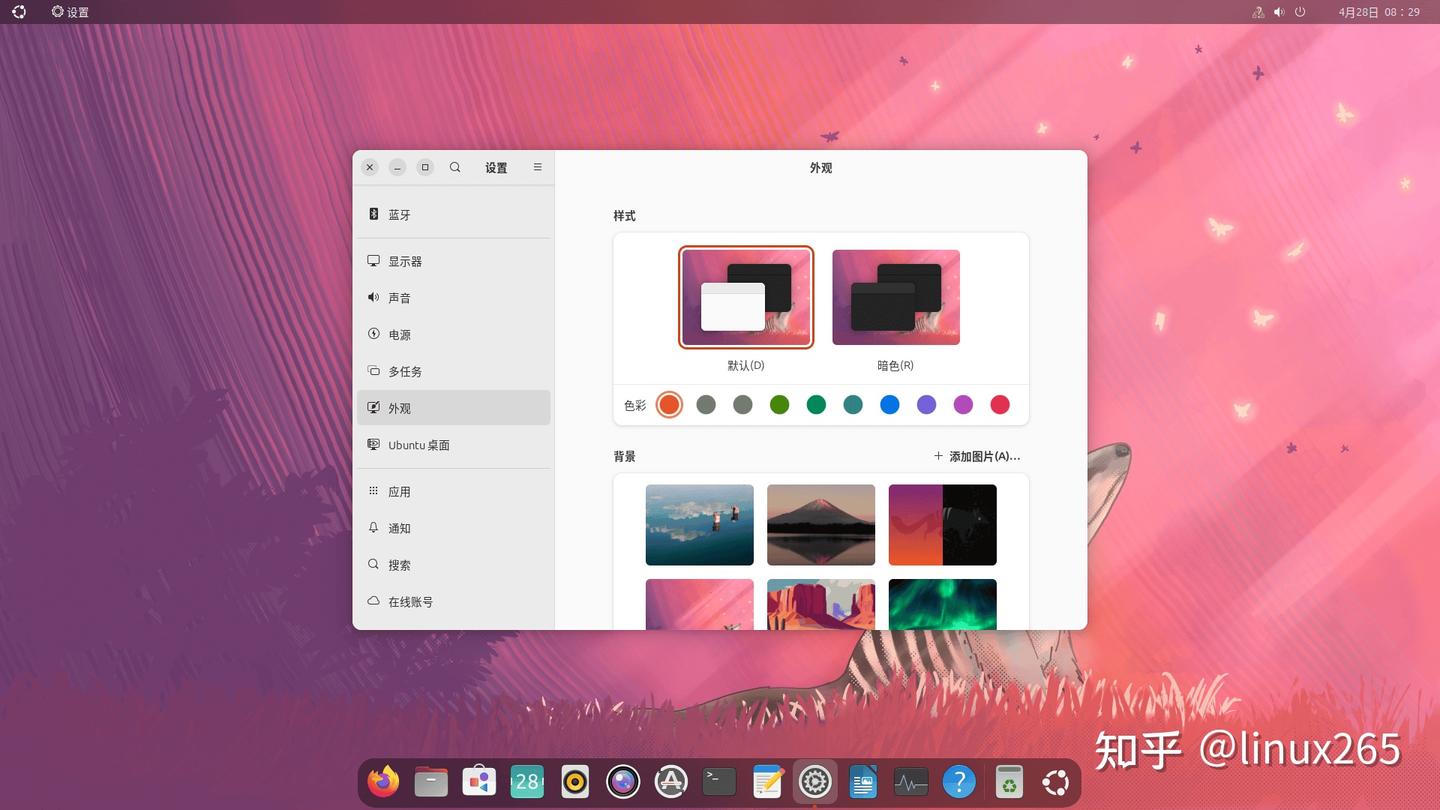The image size is (1440, 810).
Task: Select the blue accent color swatch
Action: pos(889,404)
